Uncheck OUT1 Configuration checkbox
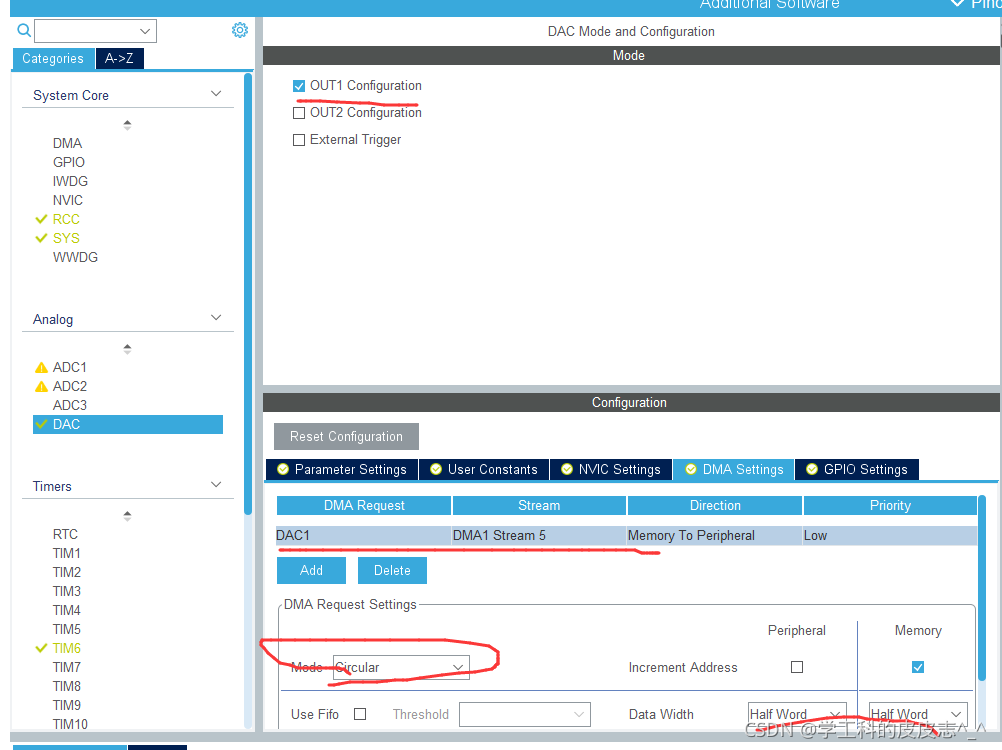 pos(298,86)
